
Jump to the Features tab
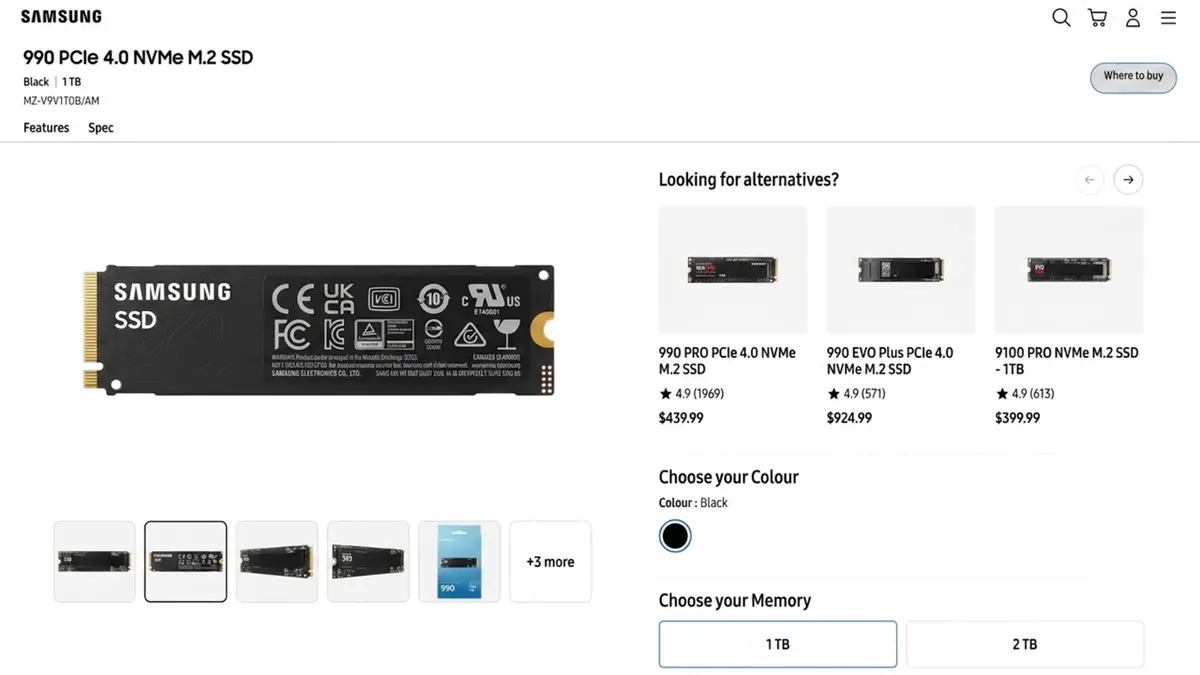[46, 128]
